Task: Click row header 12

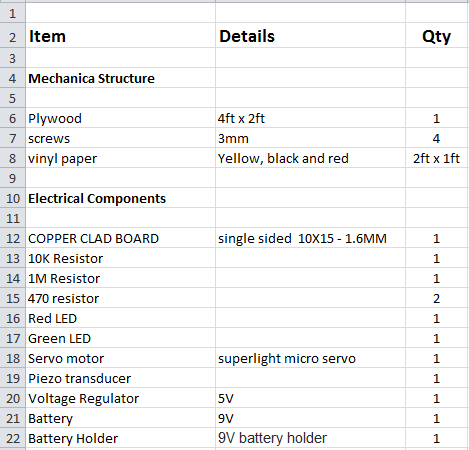Action: [x=12, y=238]
